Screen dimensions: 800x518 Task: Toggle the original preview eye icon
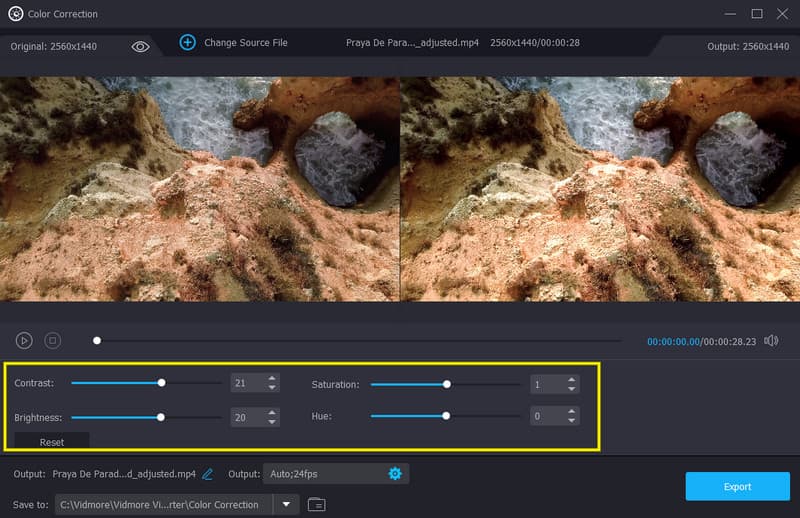click(x=140, y=46)
